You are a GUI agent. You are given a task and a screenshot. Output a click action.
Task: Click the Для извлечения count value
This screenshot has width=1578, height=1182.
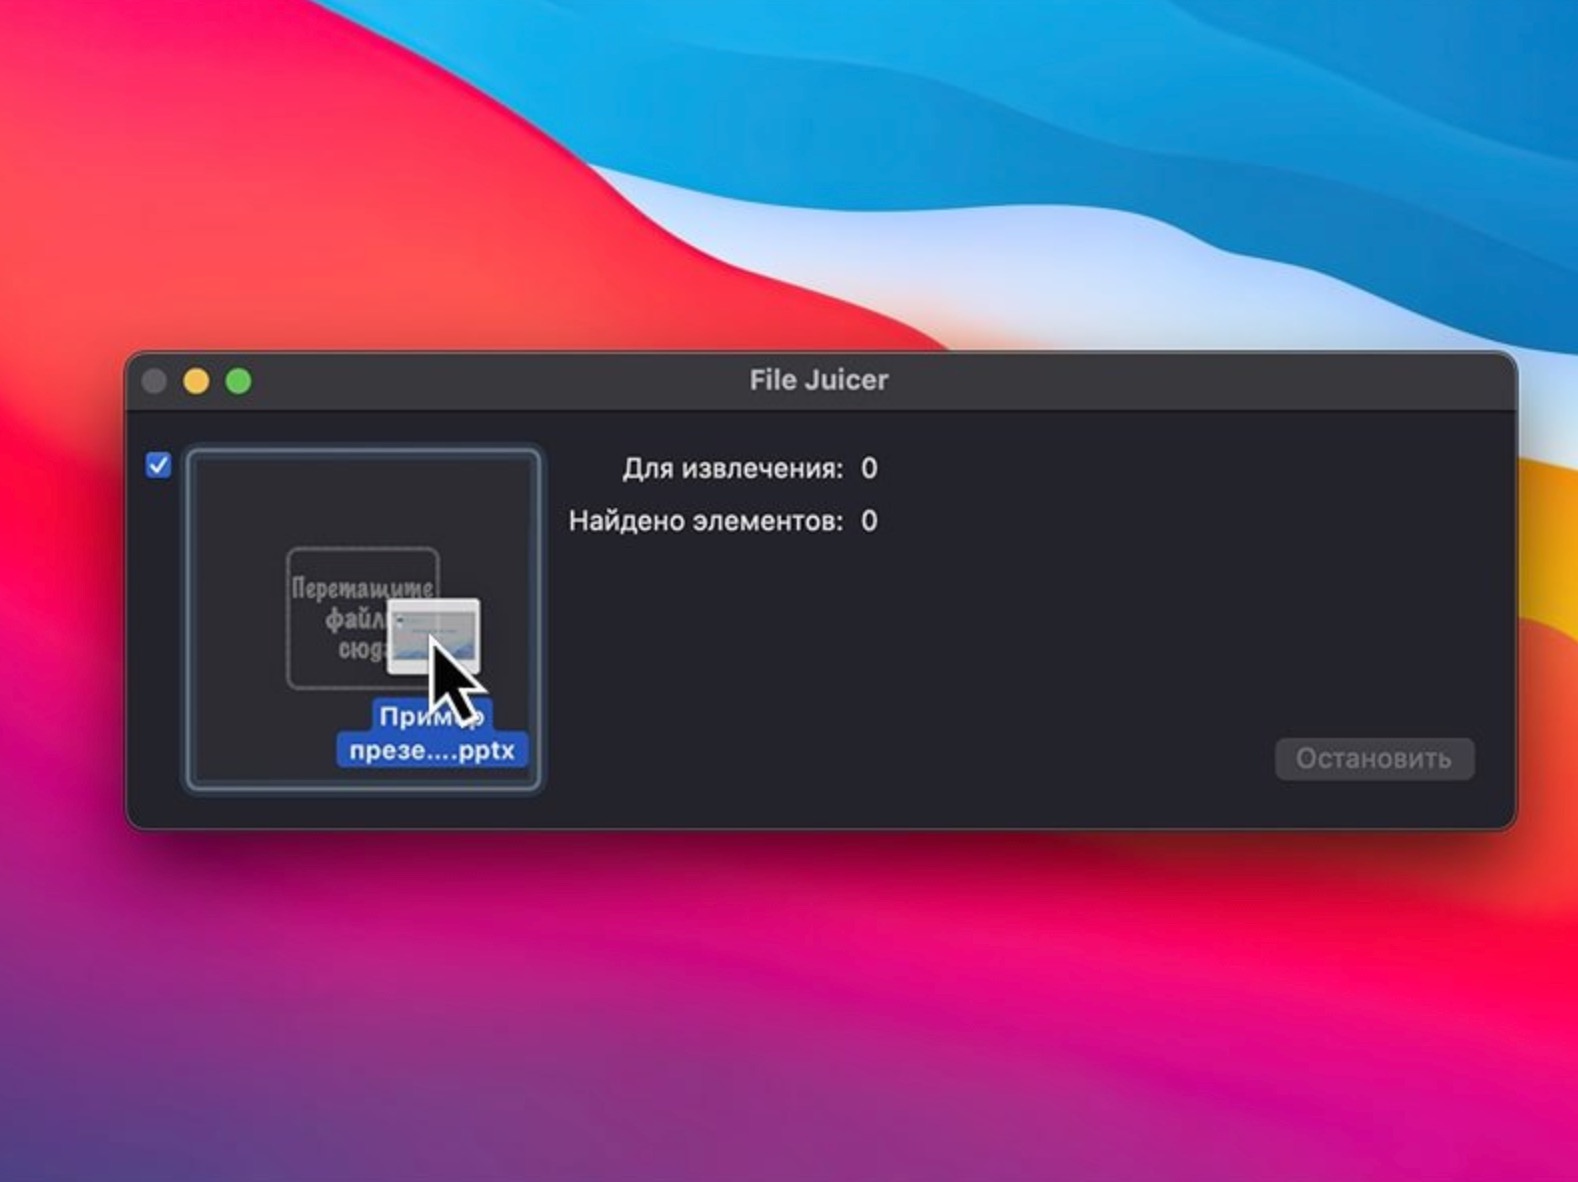coord(869,468)
